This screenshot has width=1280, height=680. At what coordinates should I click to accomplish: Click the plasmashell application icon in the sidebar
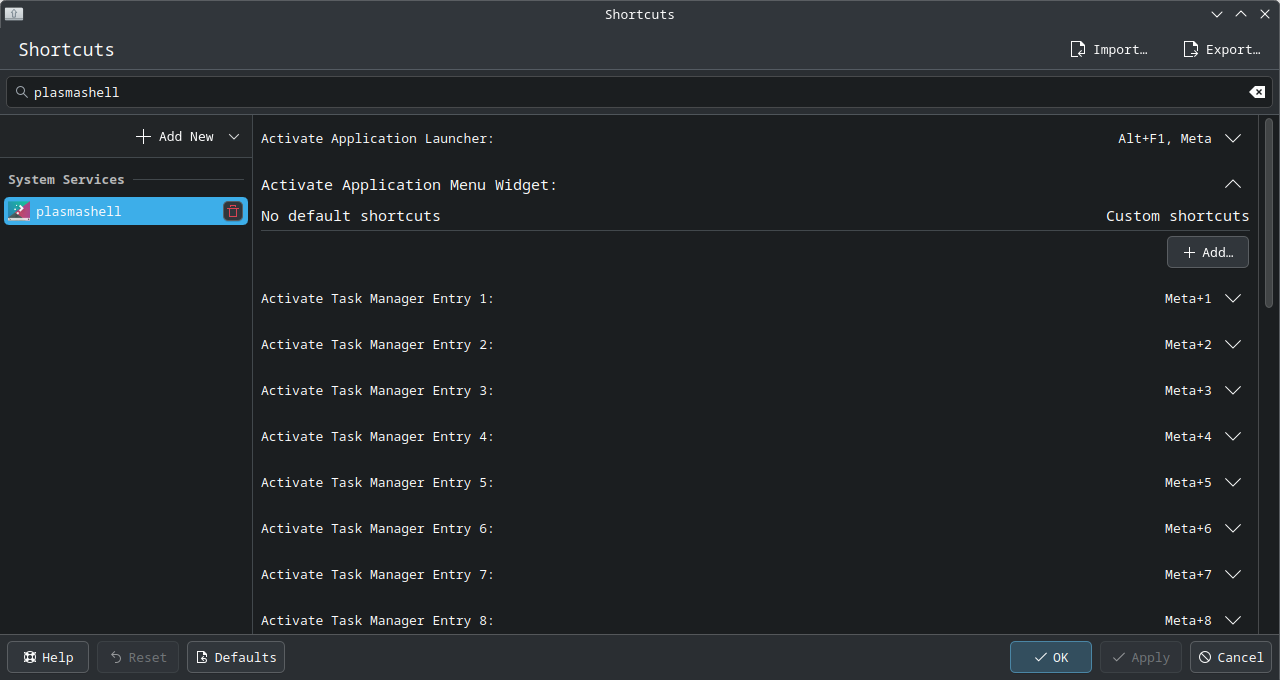(19, 211)
